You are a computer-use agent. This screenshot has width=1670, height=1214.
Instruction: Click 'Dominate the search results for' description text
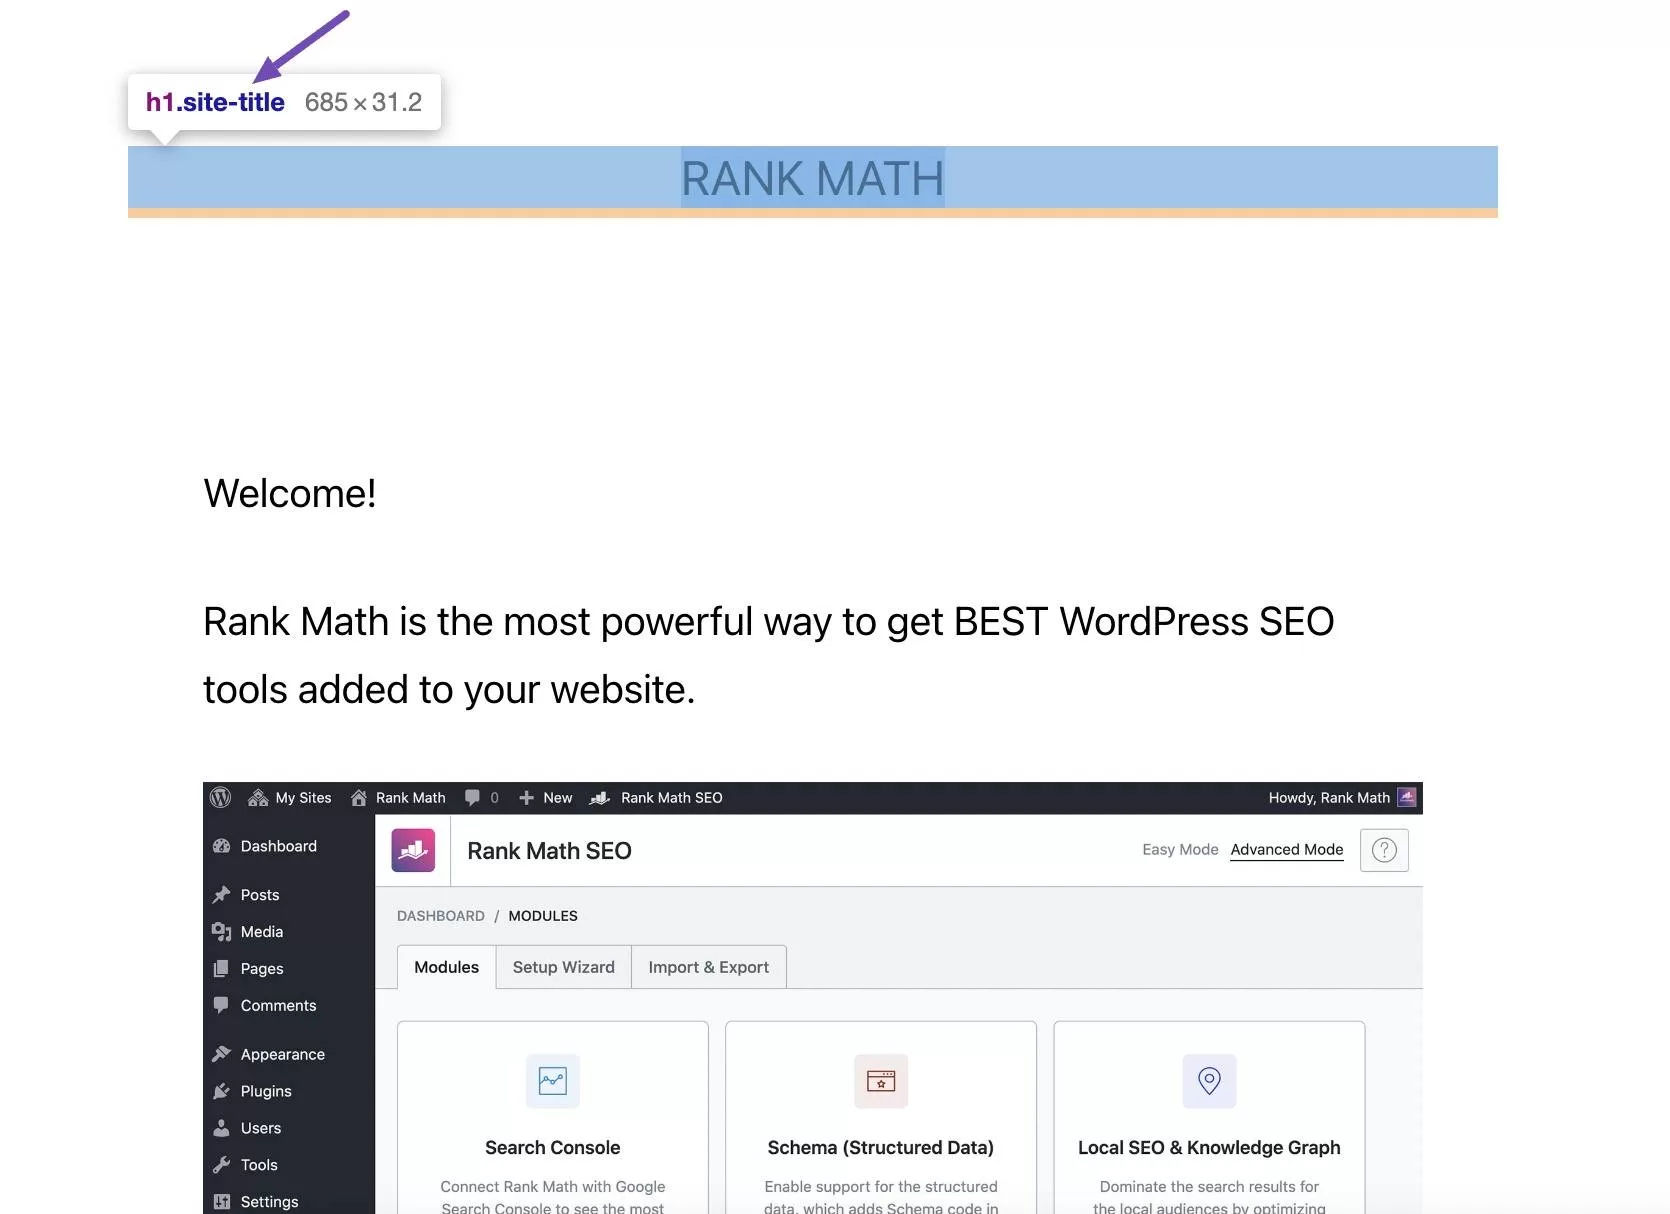pyautogui.click(x=1209, y=1186)
